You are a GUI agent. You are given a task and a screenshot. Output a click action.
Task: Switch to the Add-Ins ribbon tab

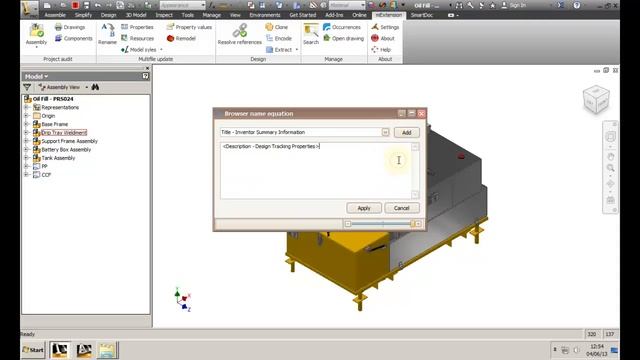coord(334,15)
